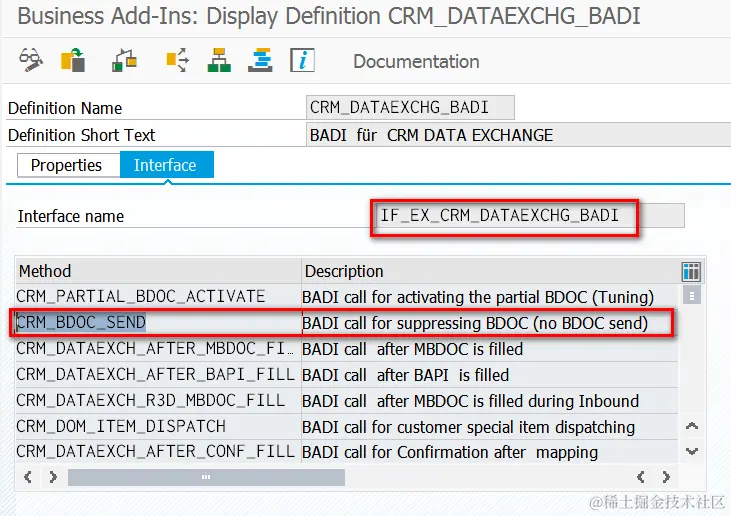Click description 'customer special item dispatching'
This screenshot has width=731, height=516.
tap(516, 427)
